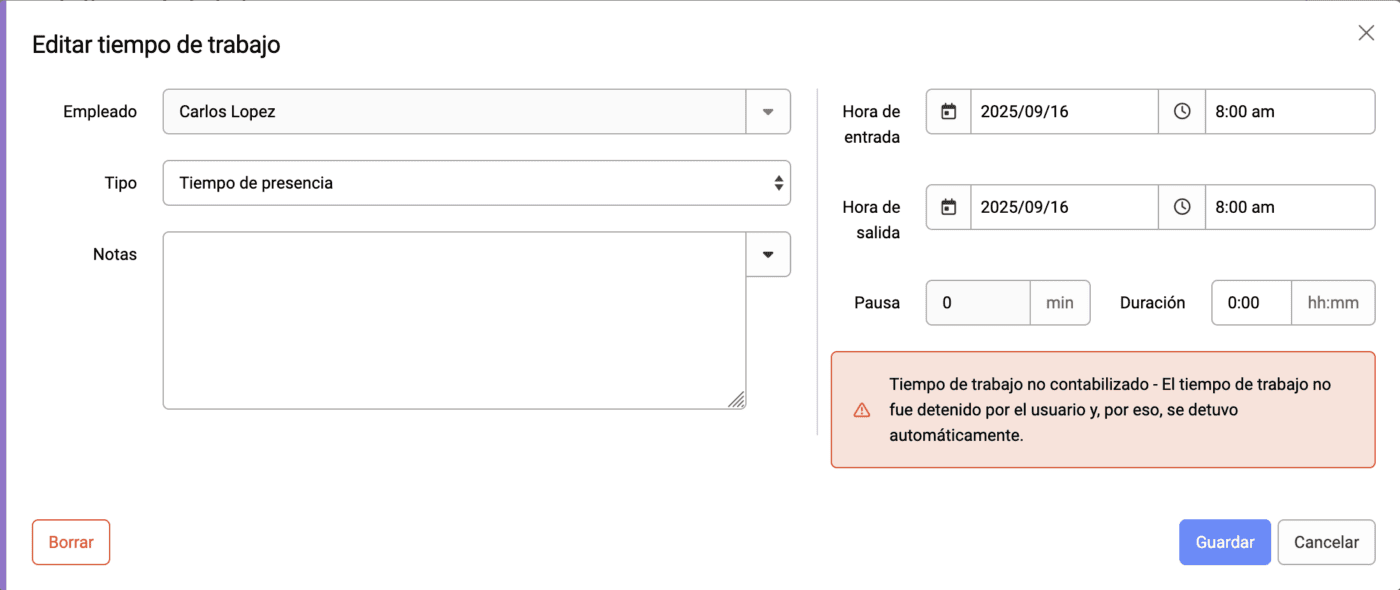Open the clock picker for Hora de entrada

point(1182,111)
